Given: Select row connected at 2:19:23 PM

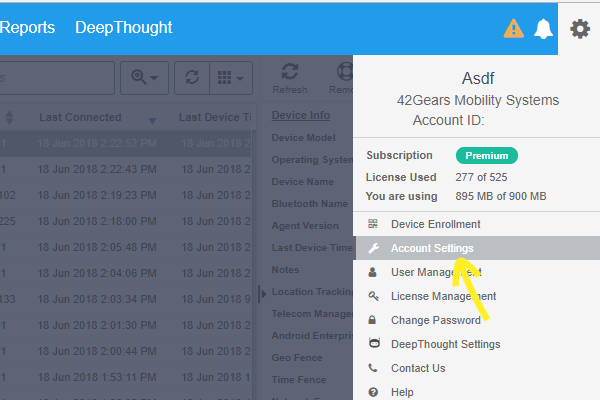Looking at the screenshot, I should 126,195.
